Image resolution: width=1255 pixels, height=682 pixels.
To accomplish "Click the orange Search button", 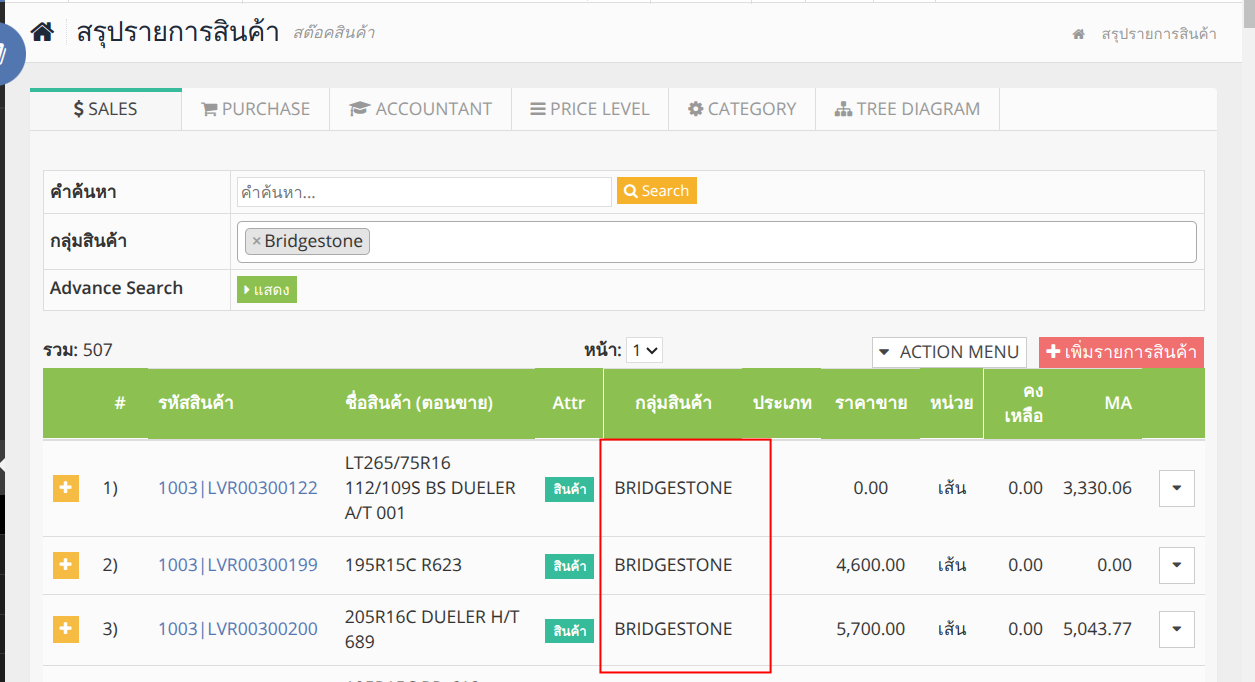I will coord(657,191).
